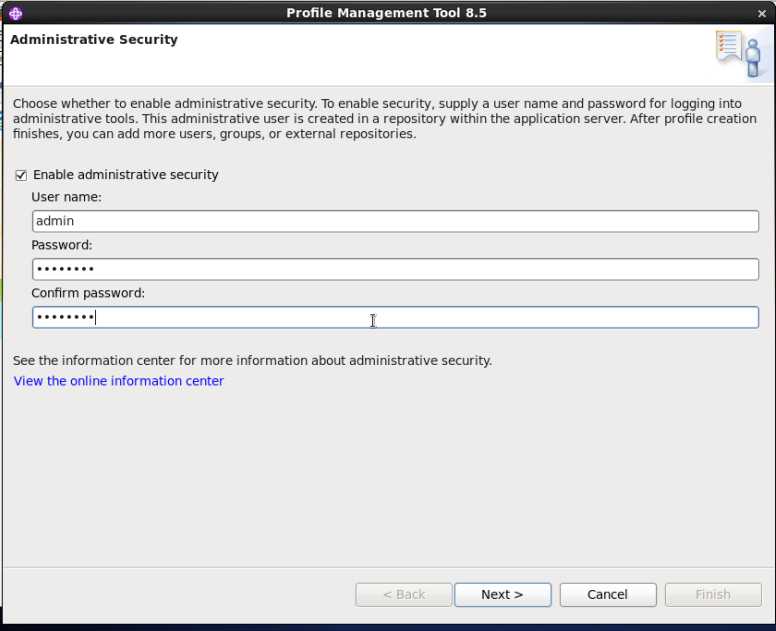The image size is (776, 631).
Task: Select the Confirm password field
Action: point(395,317)
